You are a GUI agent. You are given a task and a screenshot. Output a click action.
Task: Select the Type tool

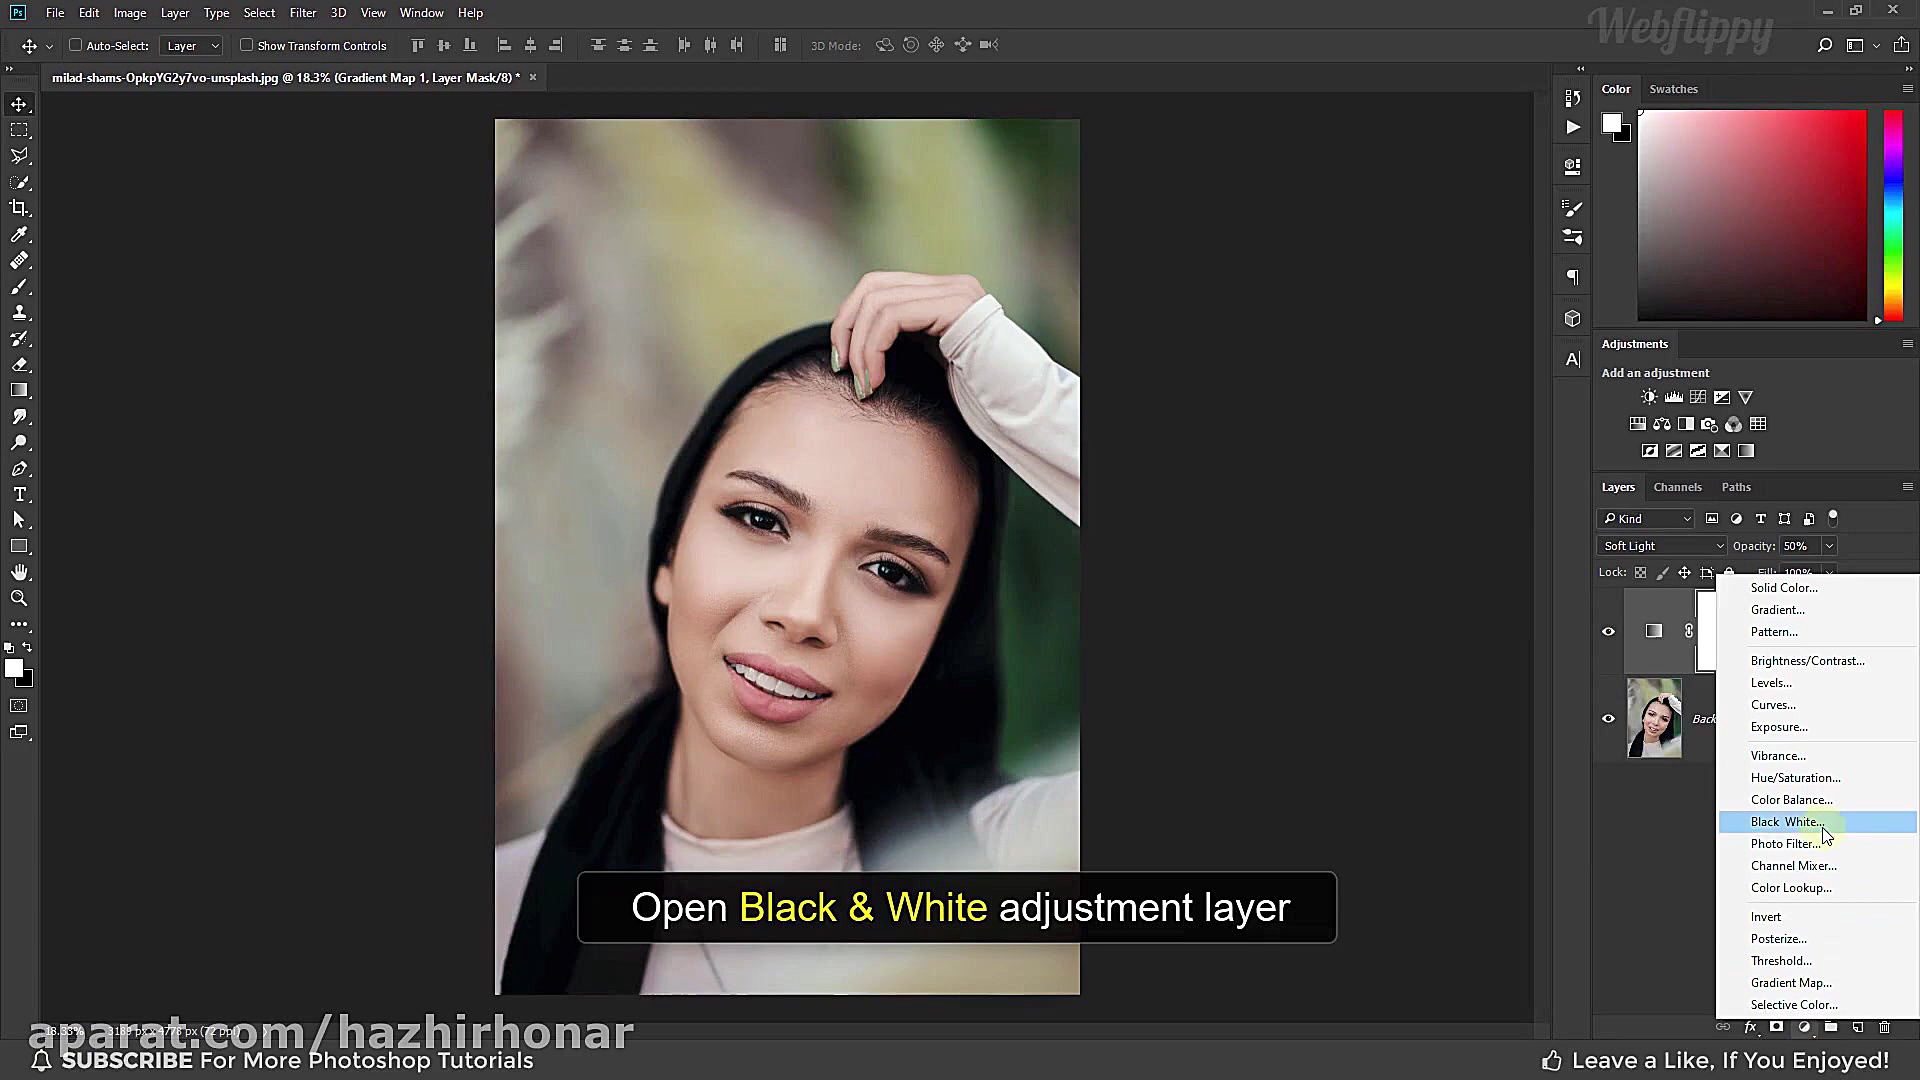(19, 495)
